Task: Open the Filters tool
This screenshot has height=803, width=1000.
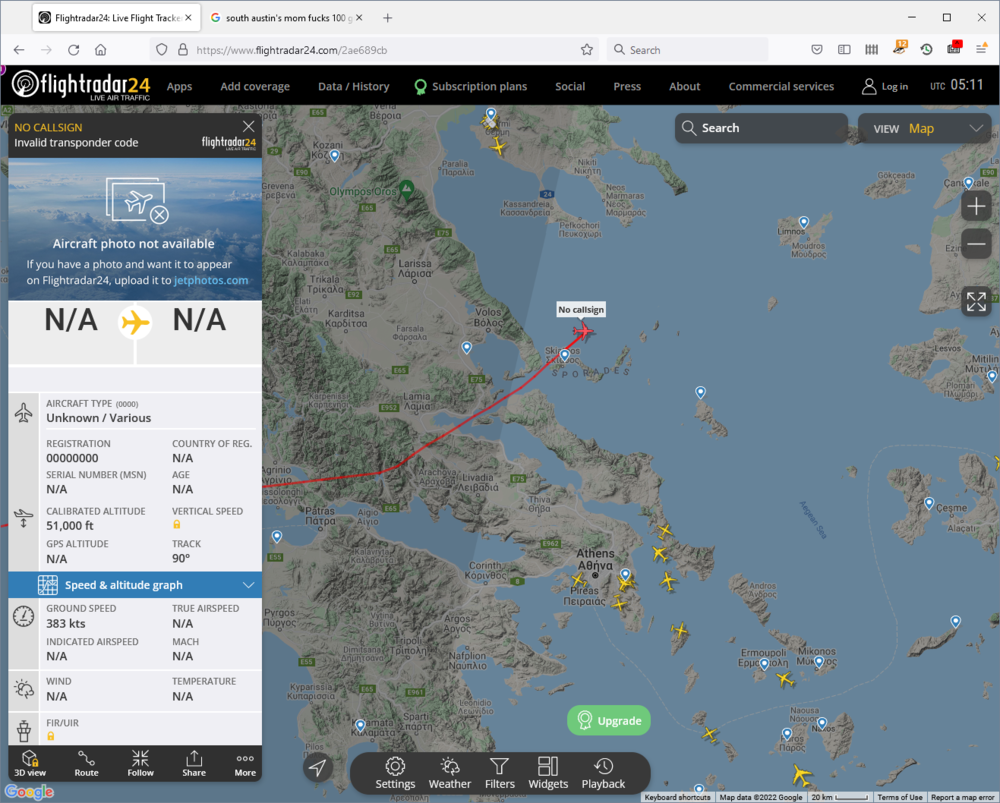Action: click(x=499, y=773)
